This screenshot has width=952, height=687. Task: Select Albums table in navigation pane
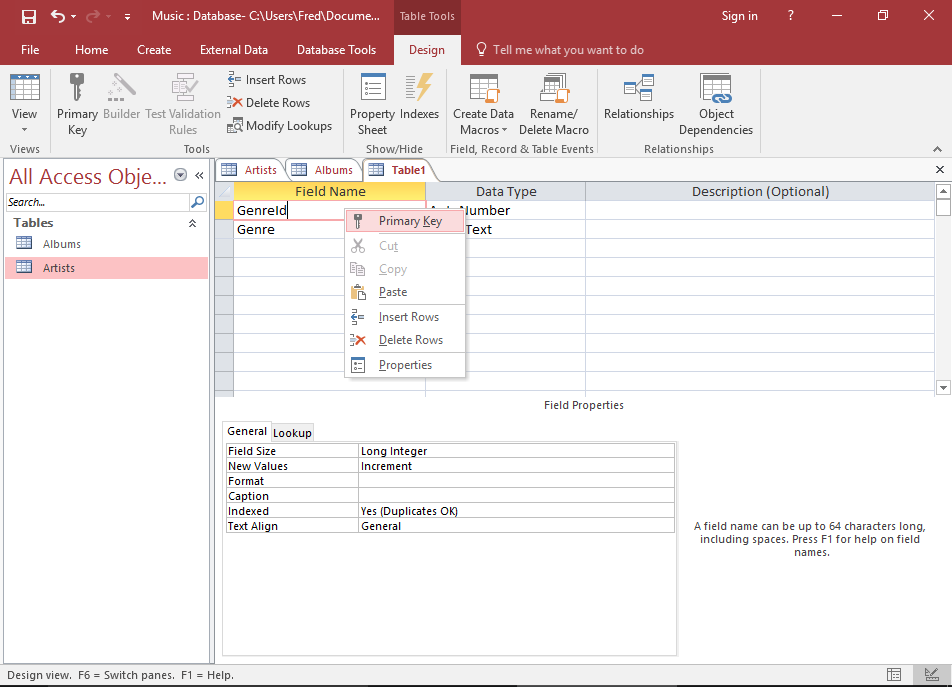[107, 244]
